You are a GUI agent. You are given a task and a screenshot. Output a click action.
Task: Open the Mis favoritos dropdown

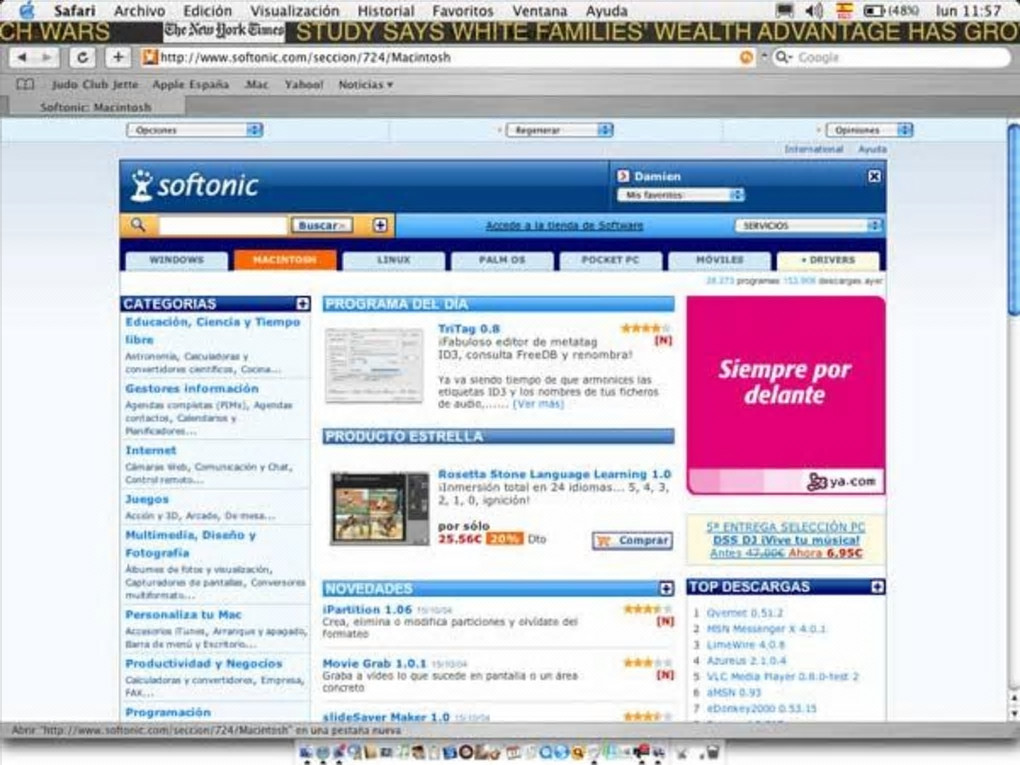pos(680,195)
